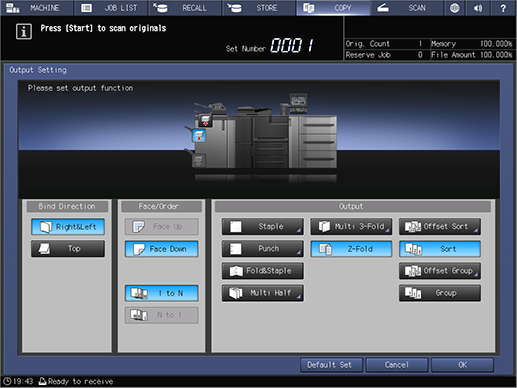Image resolution: width=517 pixels, height=388 pixels.
Task: Click the information icon beside the start message
Action: pyautogui.click(x=24, y=32)
